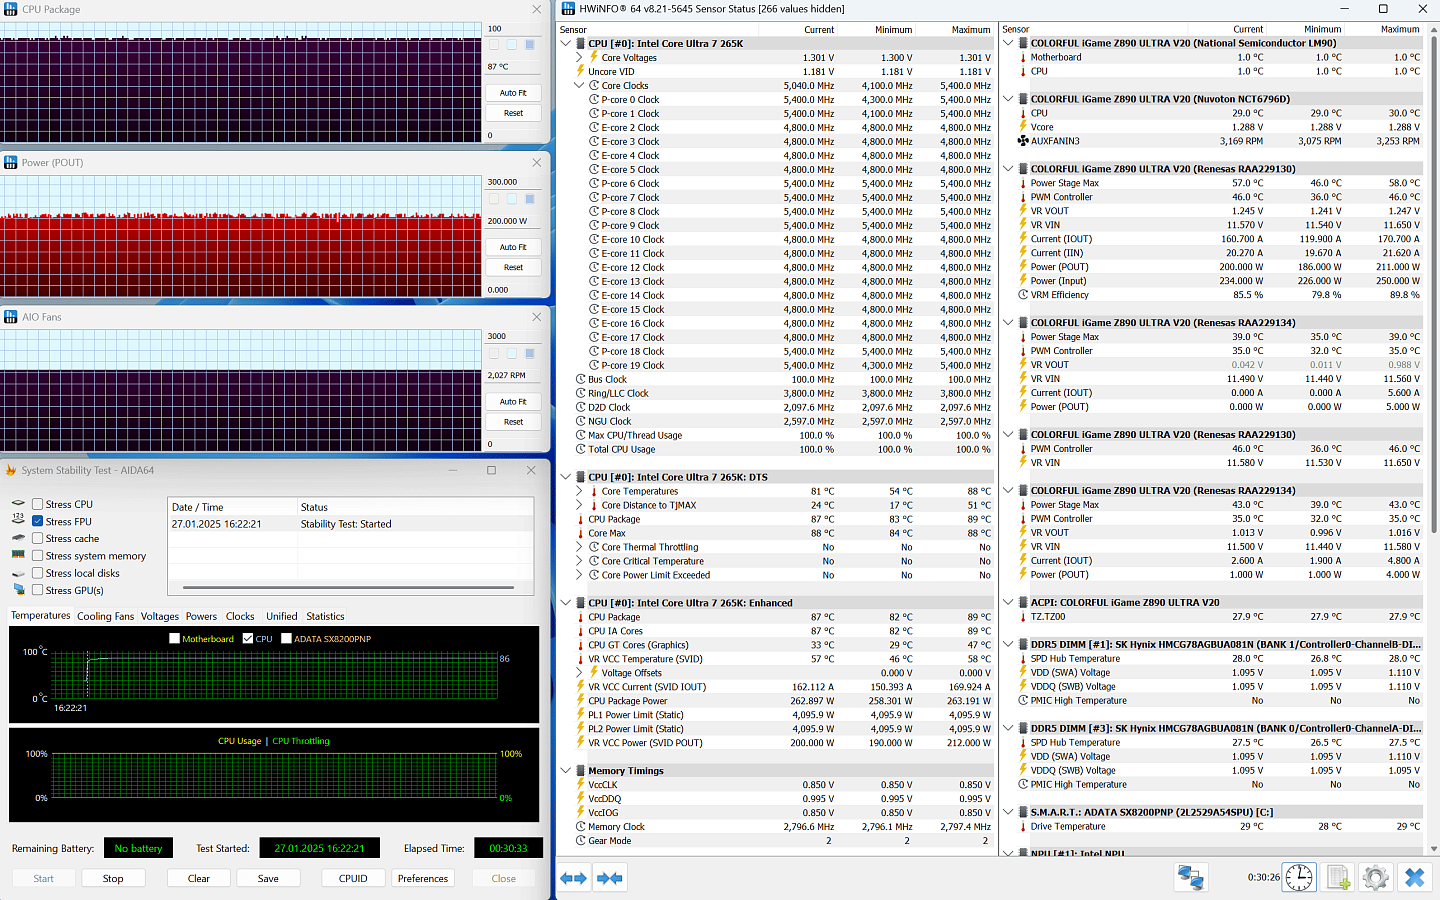Click the AIO Fans graph window title icon
The width and height of the screenshot is (1440, 900).
[11, 317]
